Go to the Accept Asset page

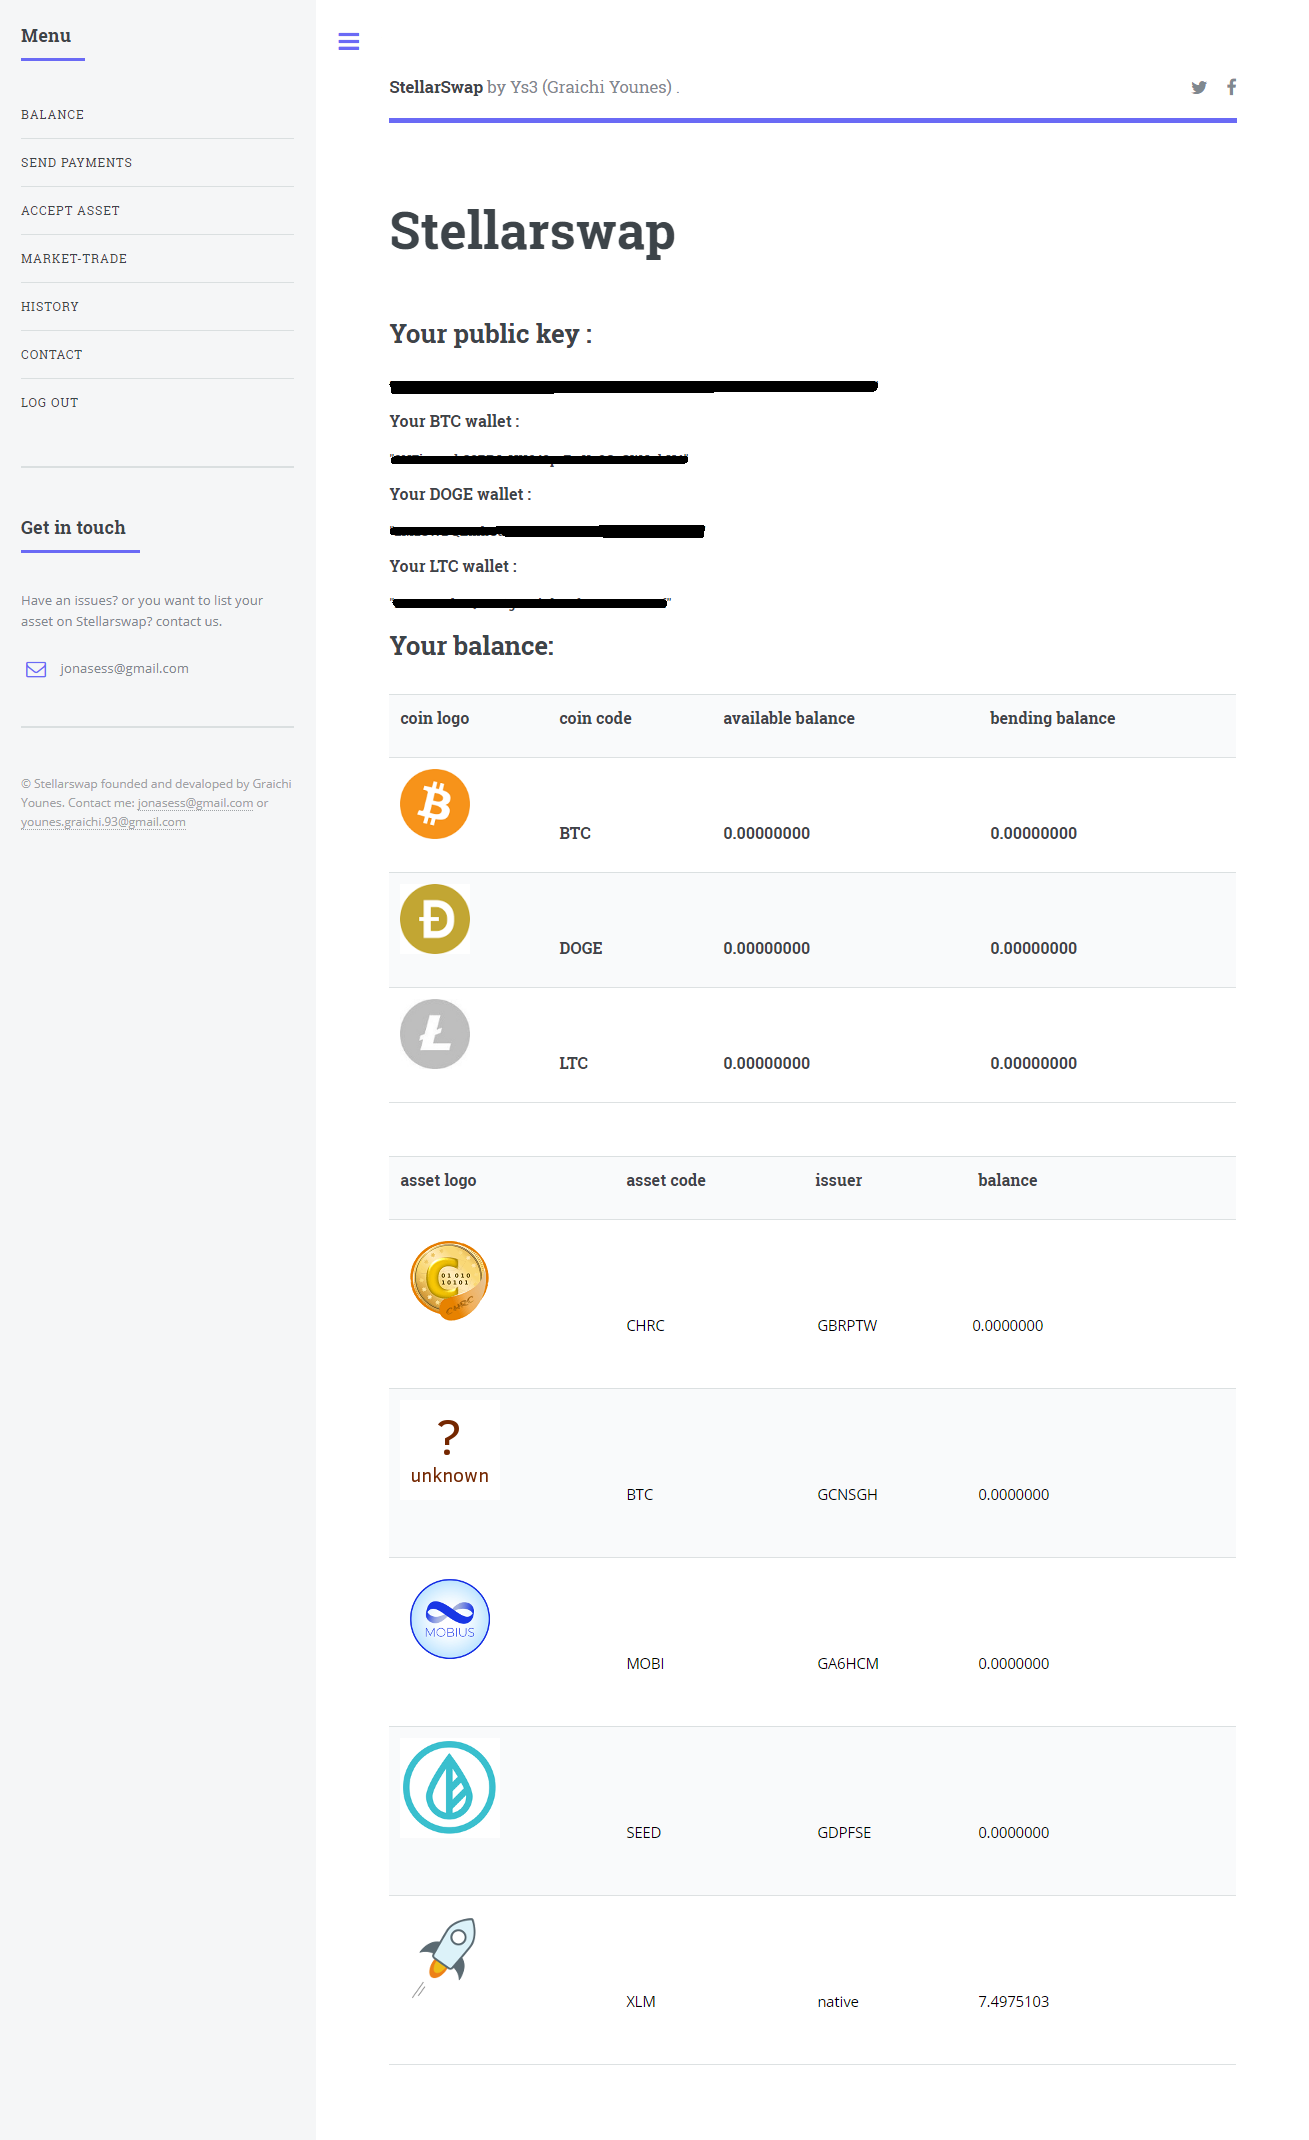pyautogui.click(x=70, y=211)
